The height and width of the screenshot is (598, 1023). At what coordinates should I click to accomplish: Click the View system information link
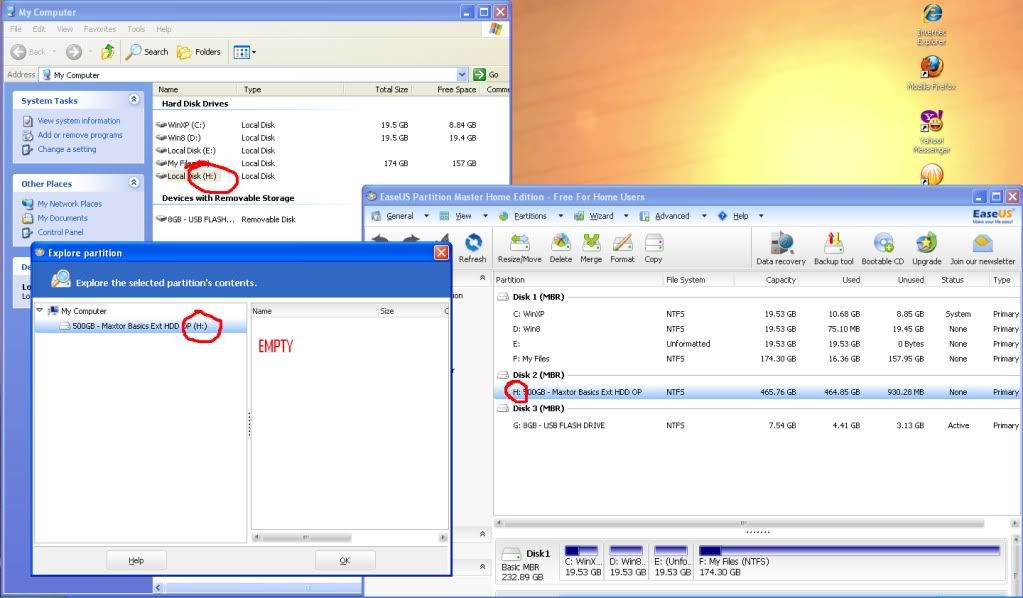tap(79, 121)
